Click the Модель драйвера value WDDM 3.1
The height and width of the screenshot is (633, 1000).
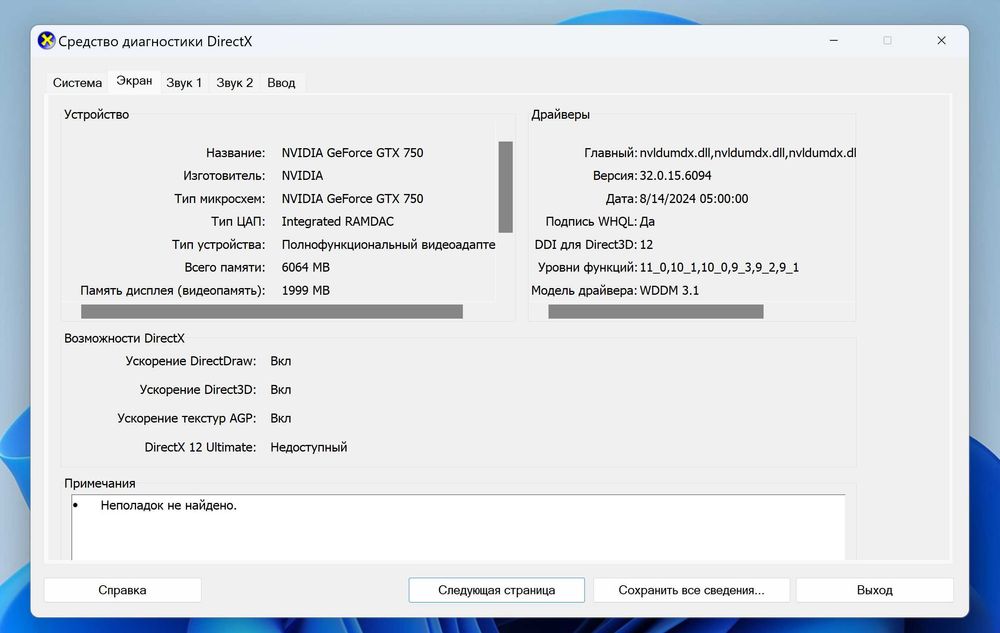[x=669, y=291]
